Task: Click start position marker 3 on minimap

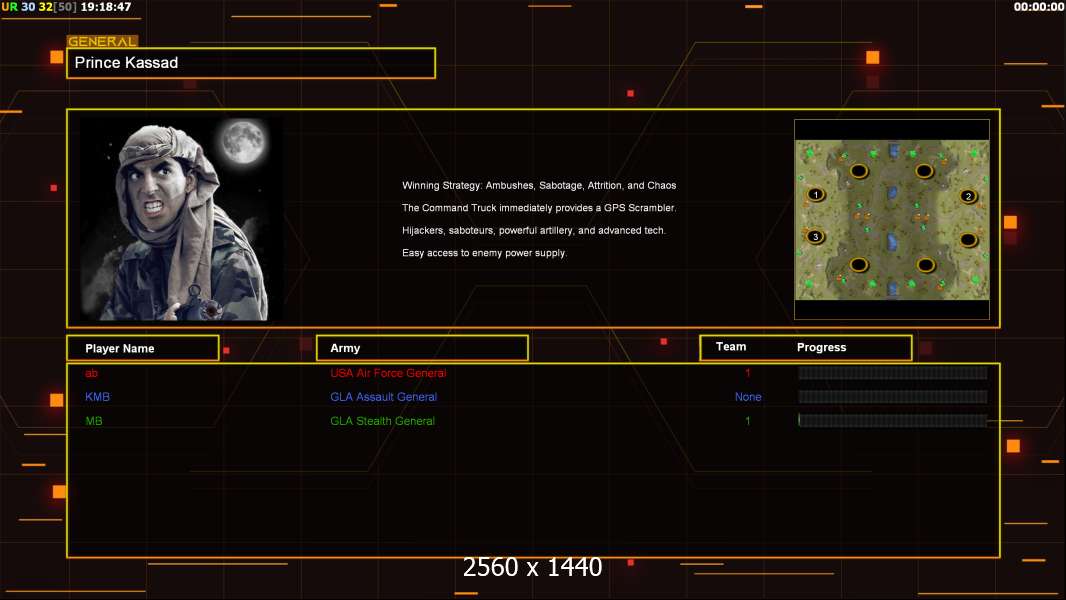Action: point(815,236)
